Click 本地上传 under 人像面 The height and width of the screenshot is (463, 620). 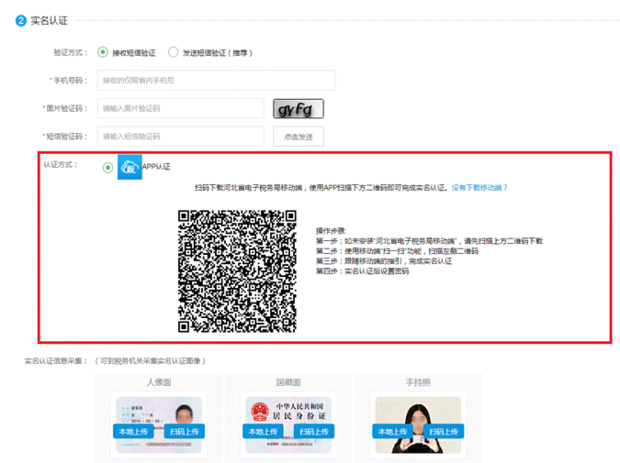pos(133,431)
